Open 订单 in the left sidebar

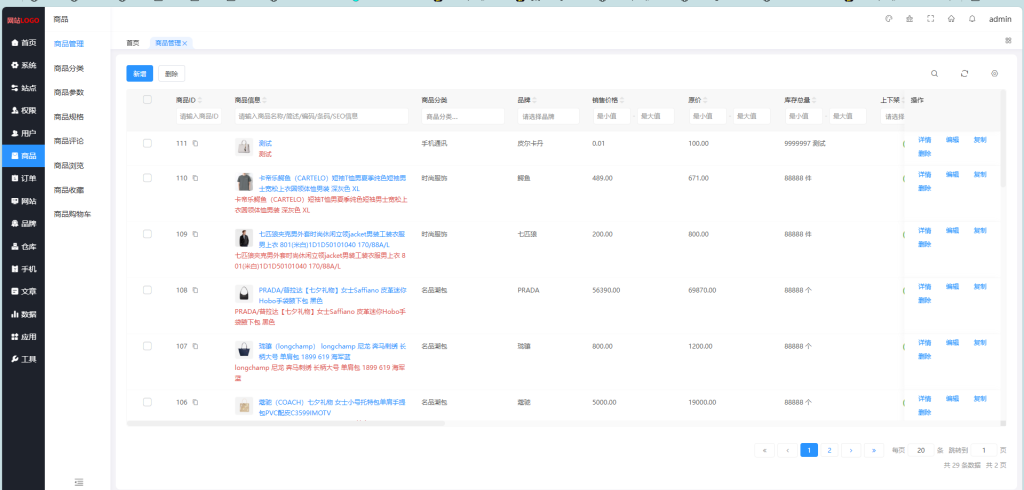coord(23,178)
